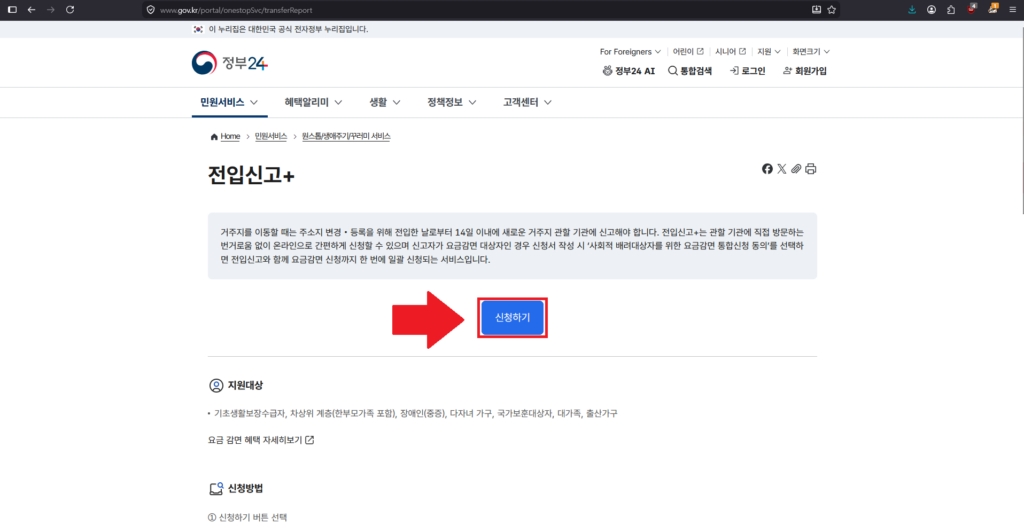Click the red shield extension icon with badge
This screenshot has height=525, width=1024.
click(972, 9)
